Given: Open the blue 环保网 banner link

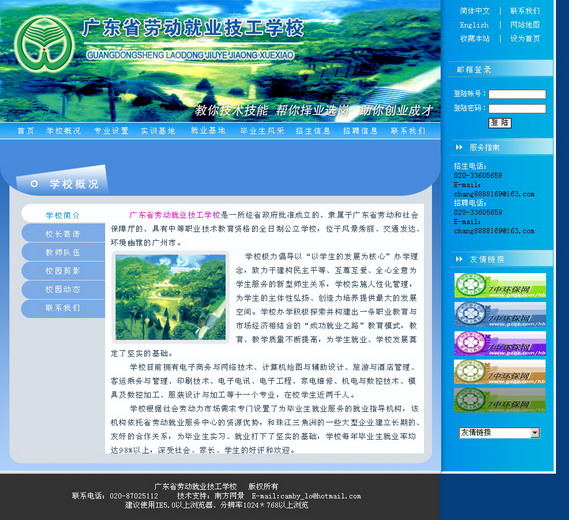Looking at the screenshot, I should 500,314.
